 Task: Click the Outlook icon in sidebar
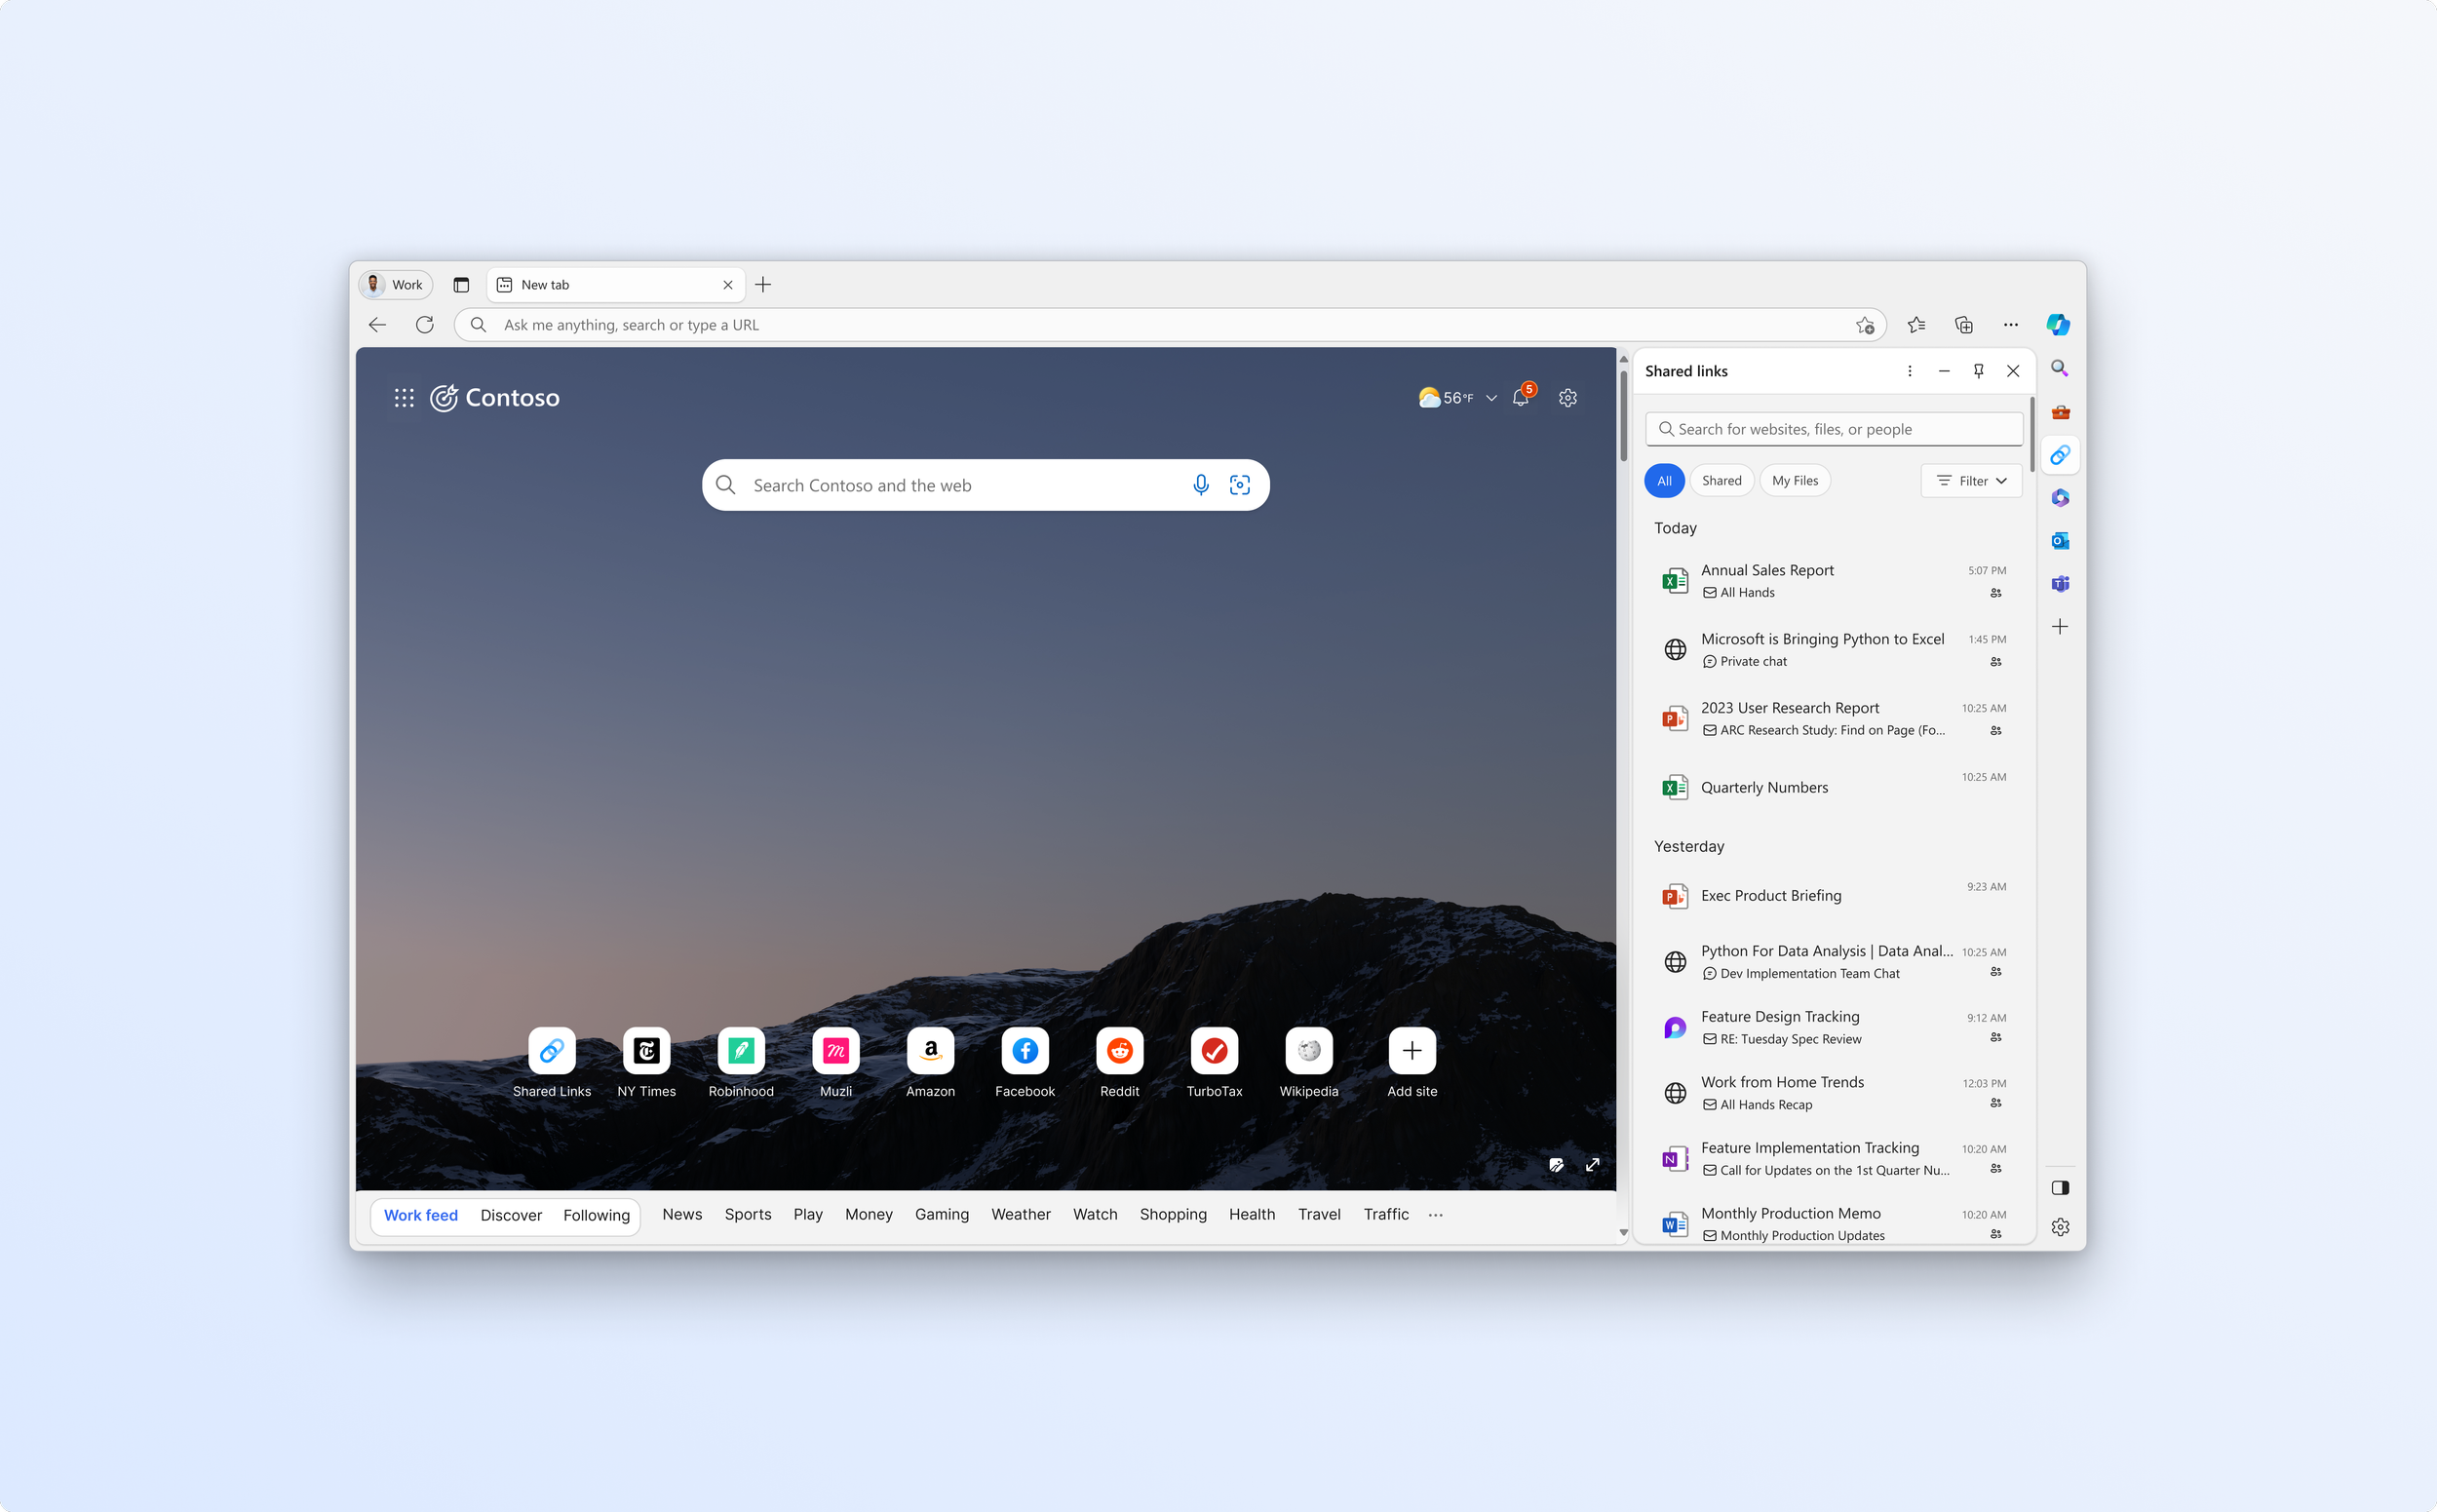click(2059, 541)
